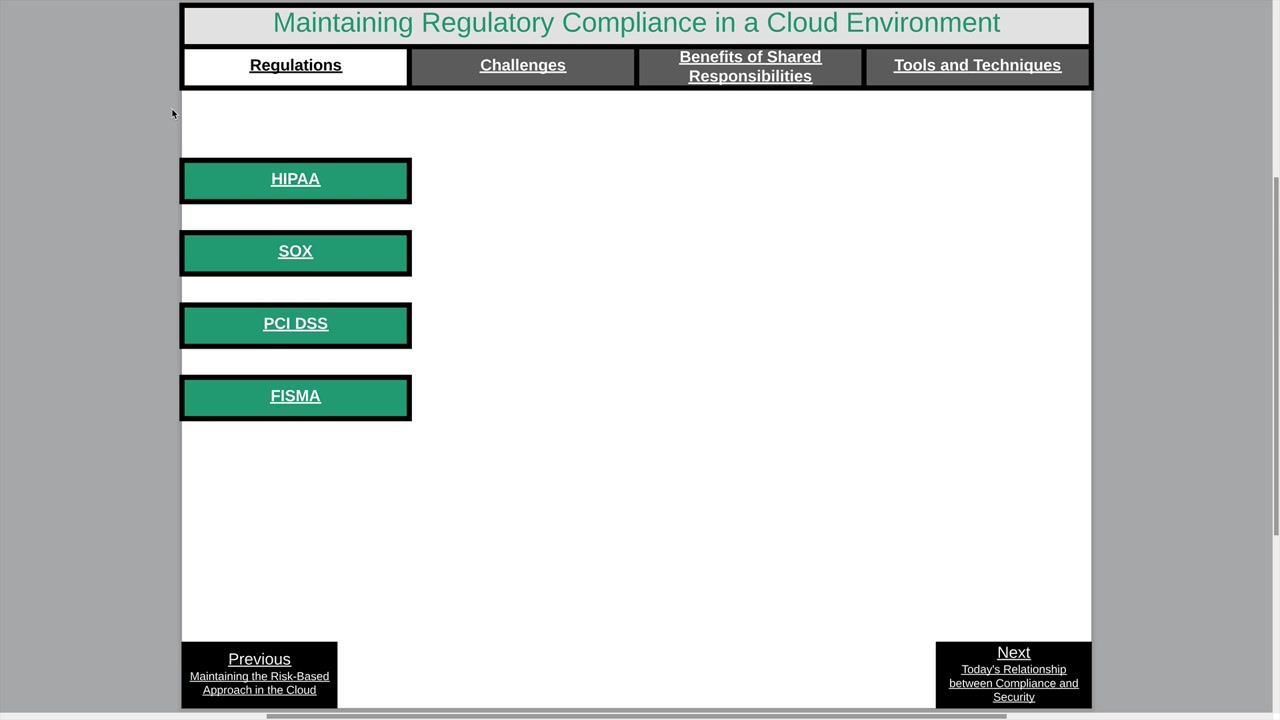Image resolution: width=1280 pixels, height=720 pixels.
Task: Open Benefits of Shared Responsibilities tab
Action: coord(750,66)
